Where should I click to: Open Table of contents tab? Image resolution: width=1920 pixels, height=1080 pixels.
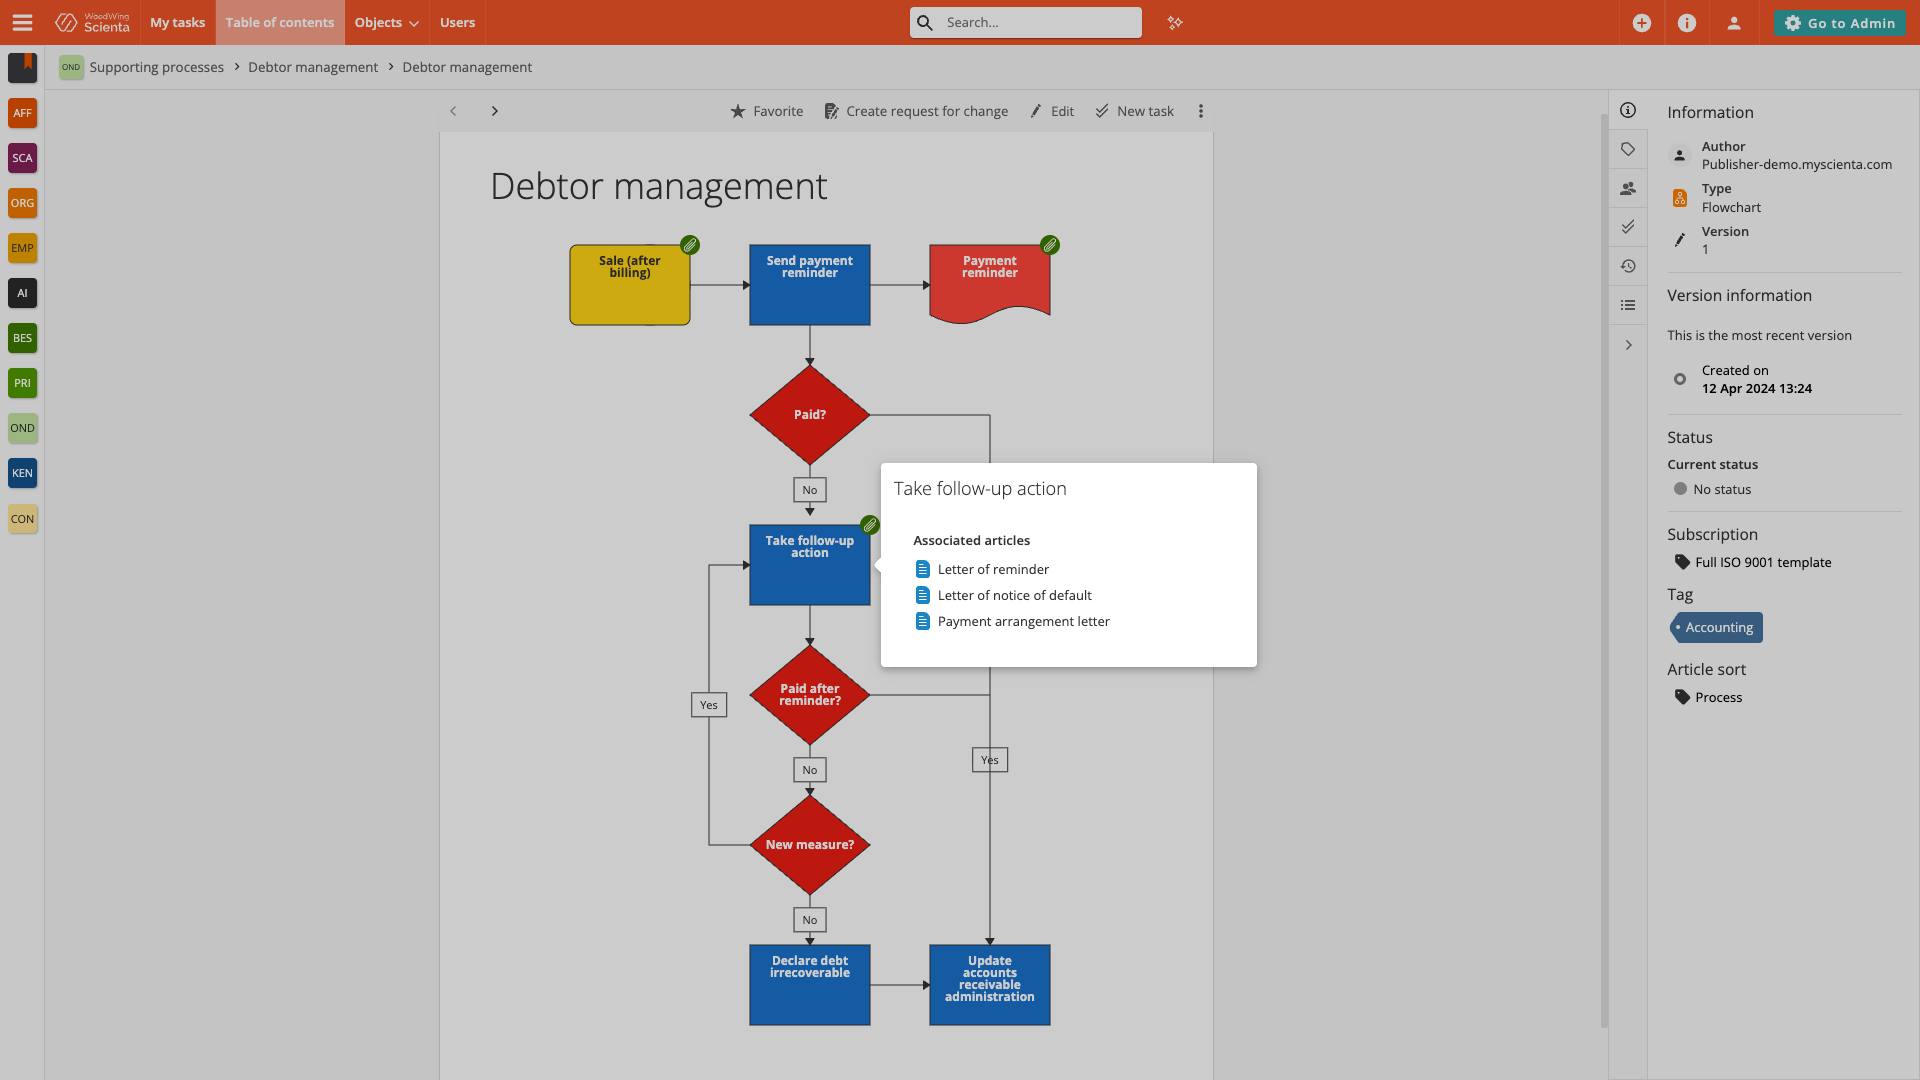click(280, 22)
